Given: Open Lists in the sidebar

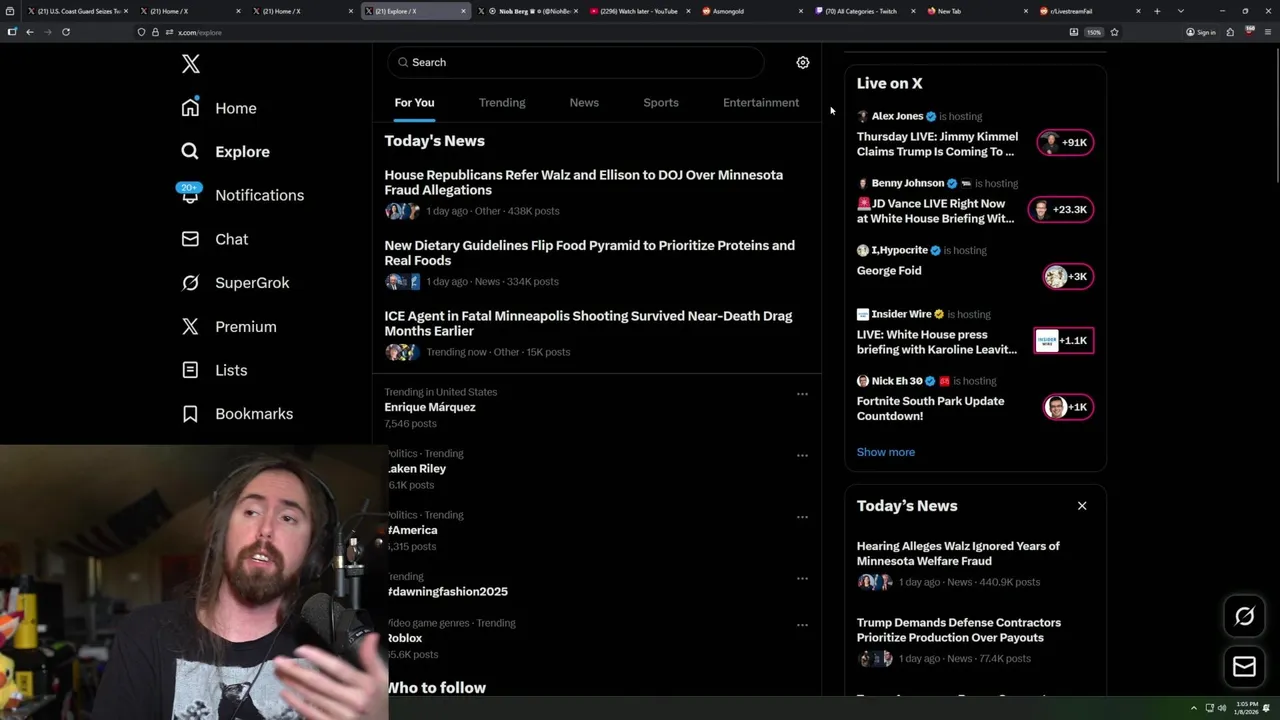Looking at the screenshot, I should tap(214, 370).
